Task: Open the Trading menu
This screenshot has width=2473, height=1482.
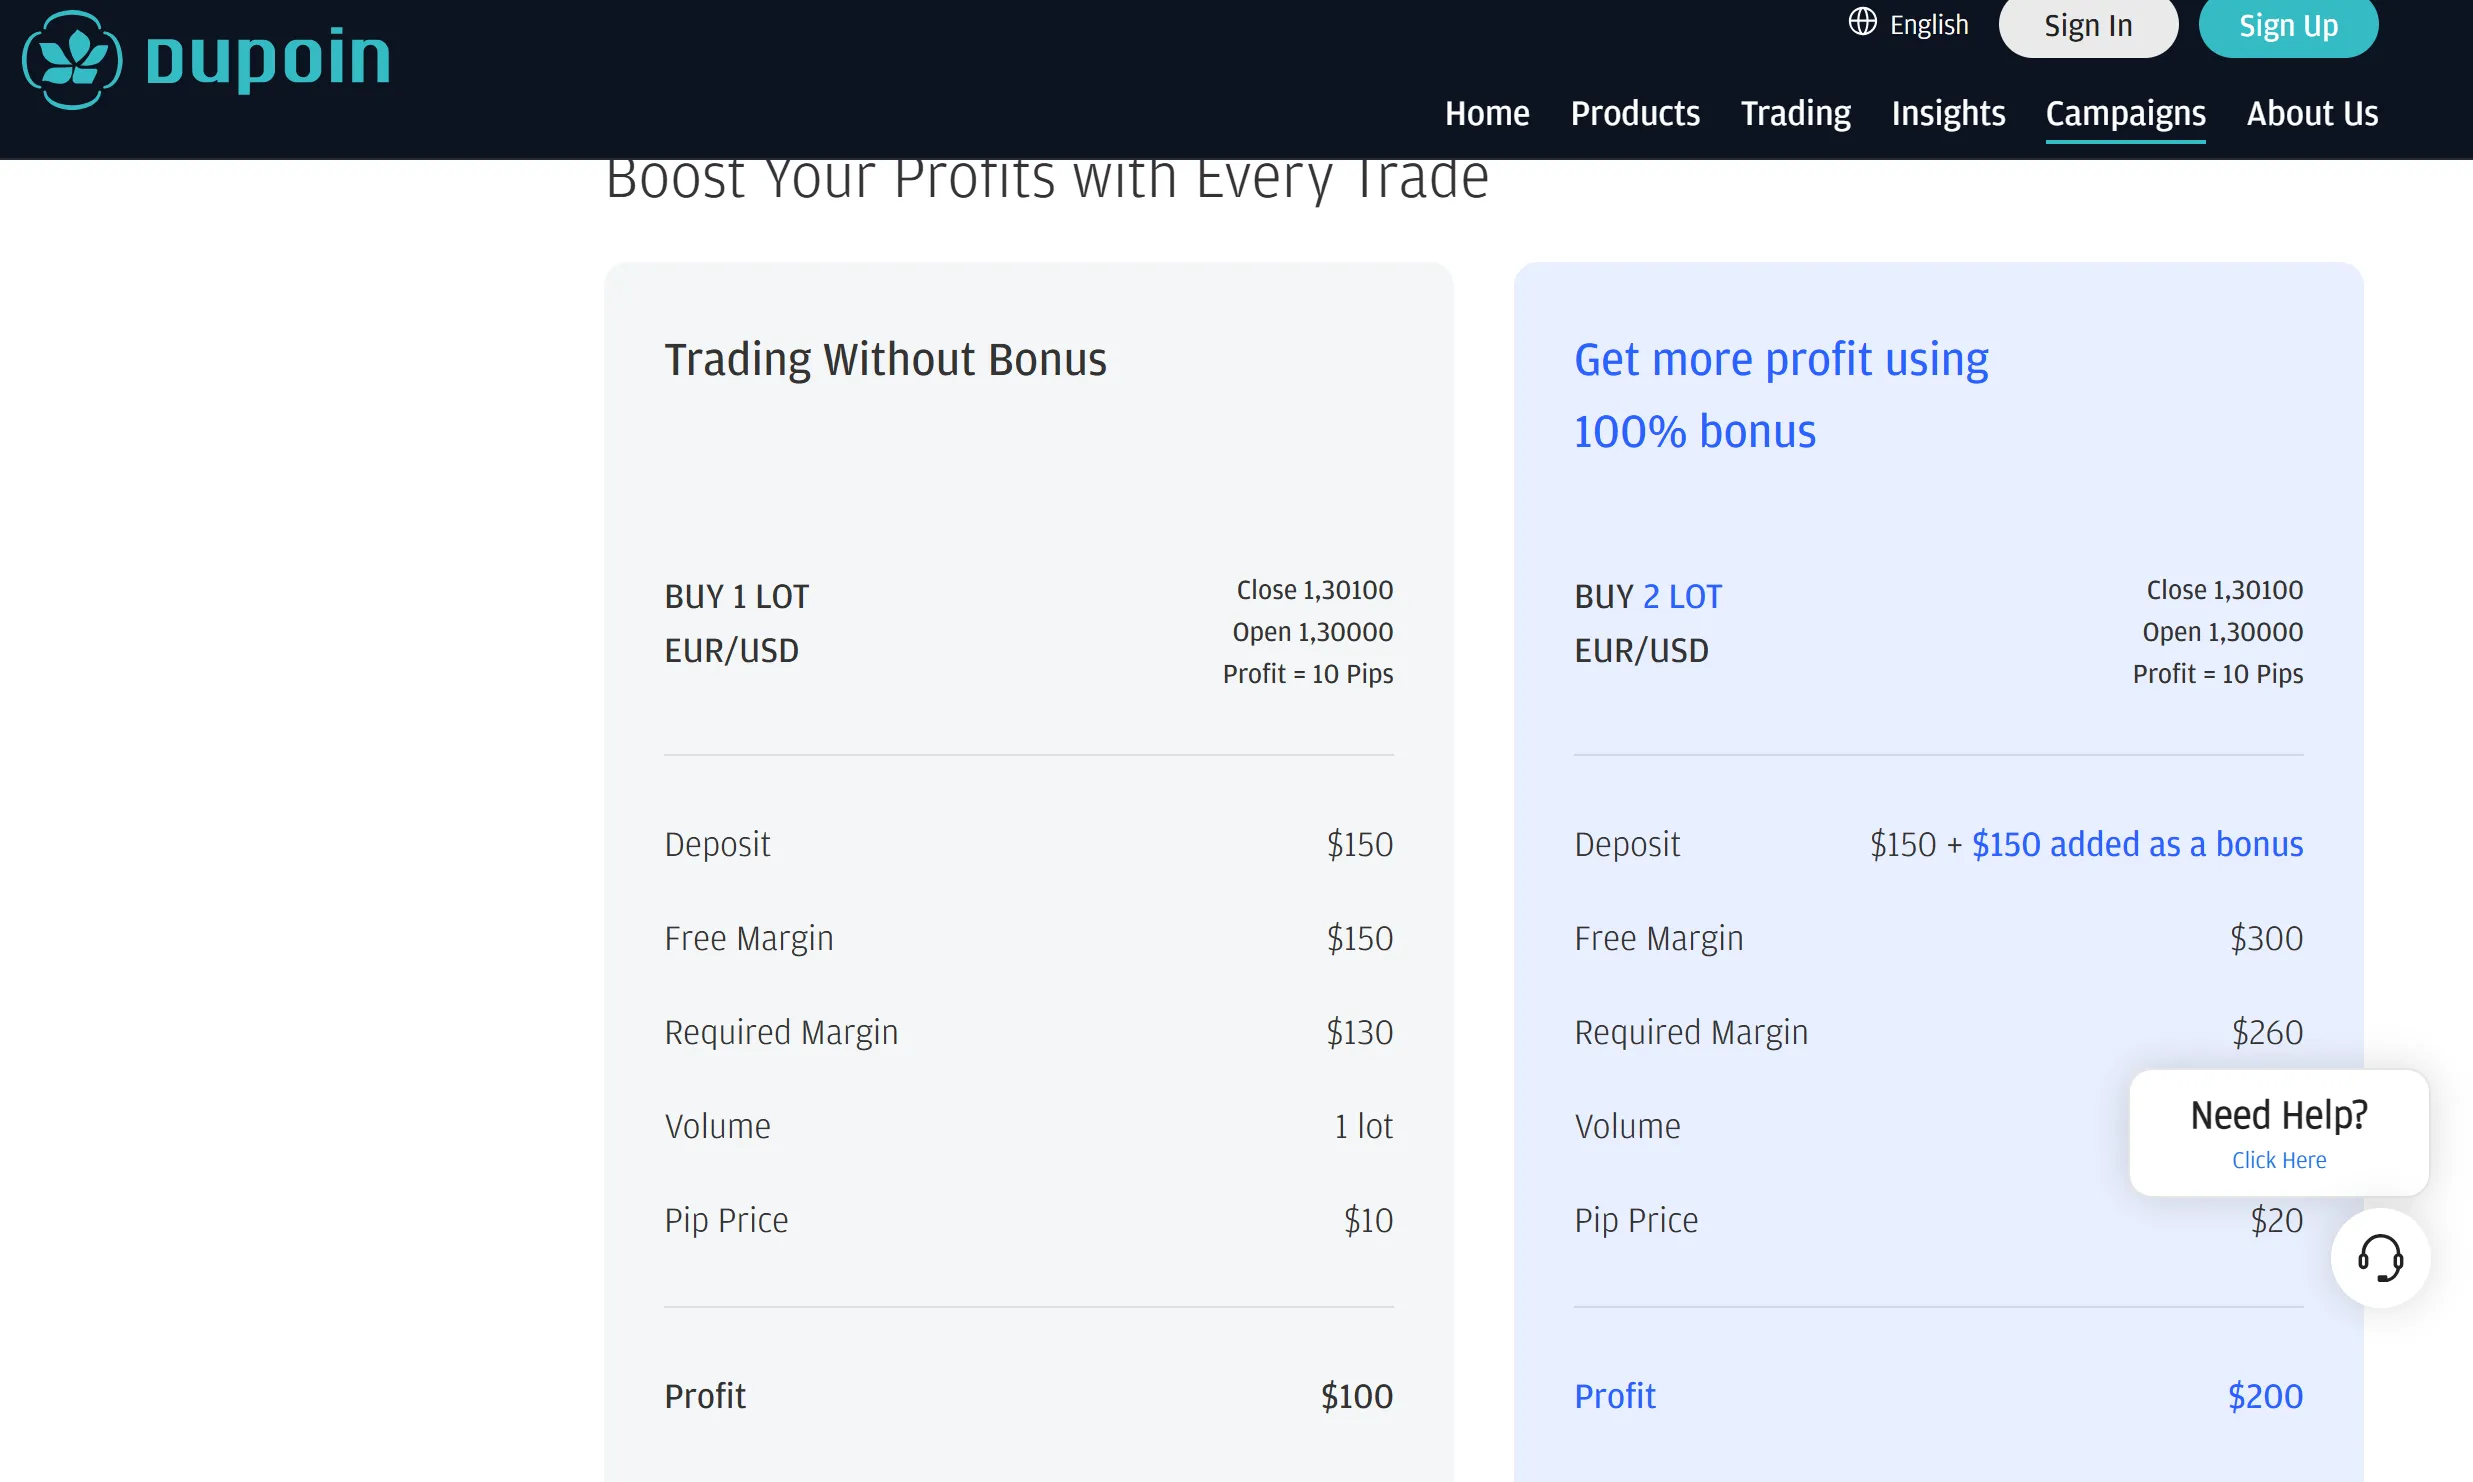Action: coord(1796,113)
